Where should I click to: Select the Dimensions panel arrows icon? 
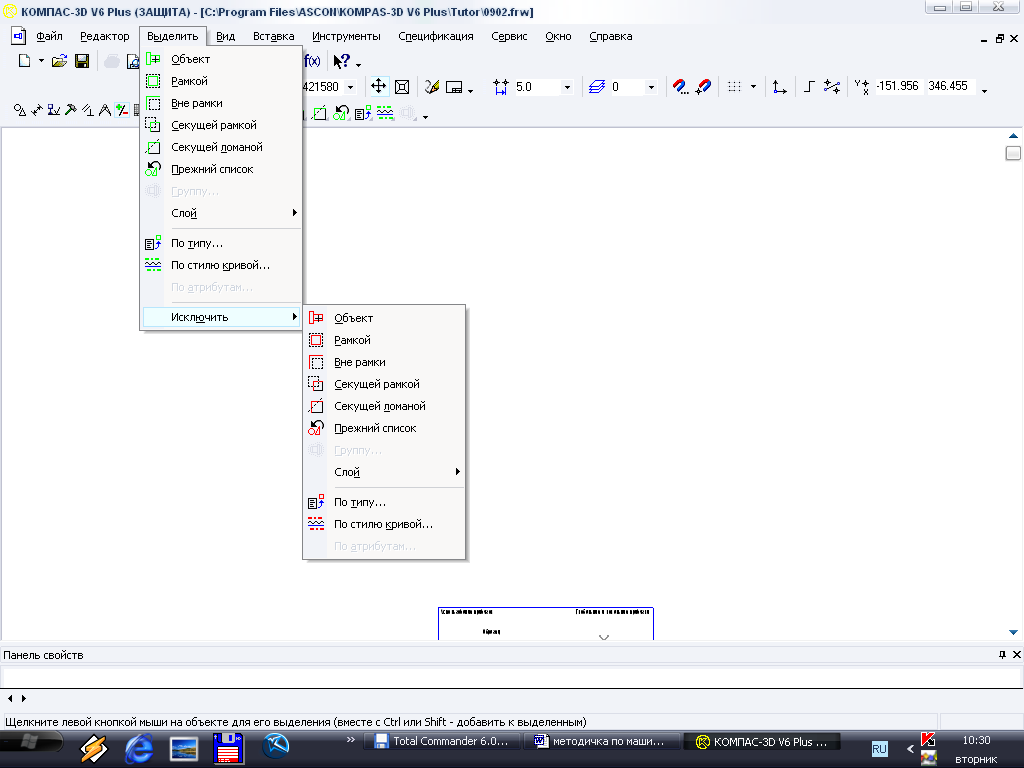click(37, 110)
